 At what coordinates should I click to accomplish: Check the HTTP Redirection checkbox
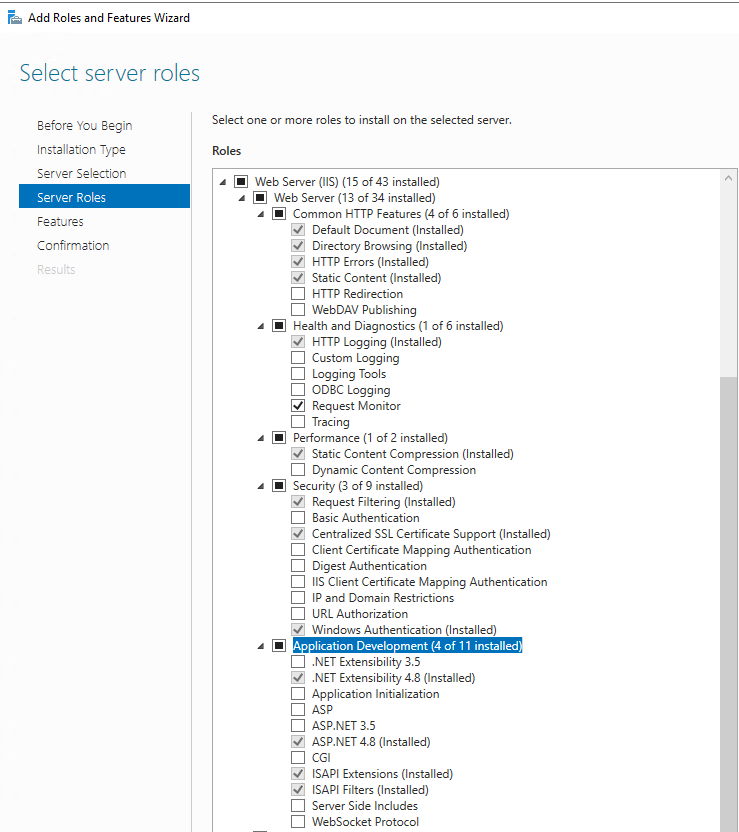pyautogui.click(x=298, y=294)
